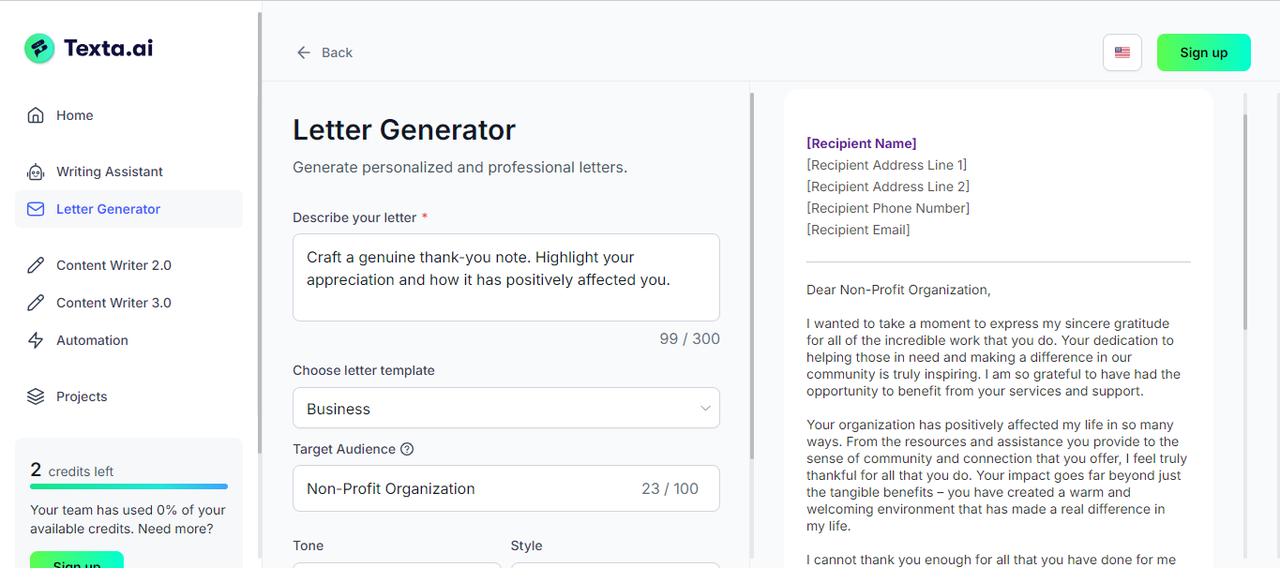This screenshot has height=568, width=1280.
Task: Click the Sign up button under credits
Action: tap(76, 561)
